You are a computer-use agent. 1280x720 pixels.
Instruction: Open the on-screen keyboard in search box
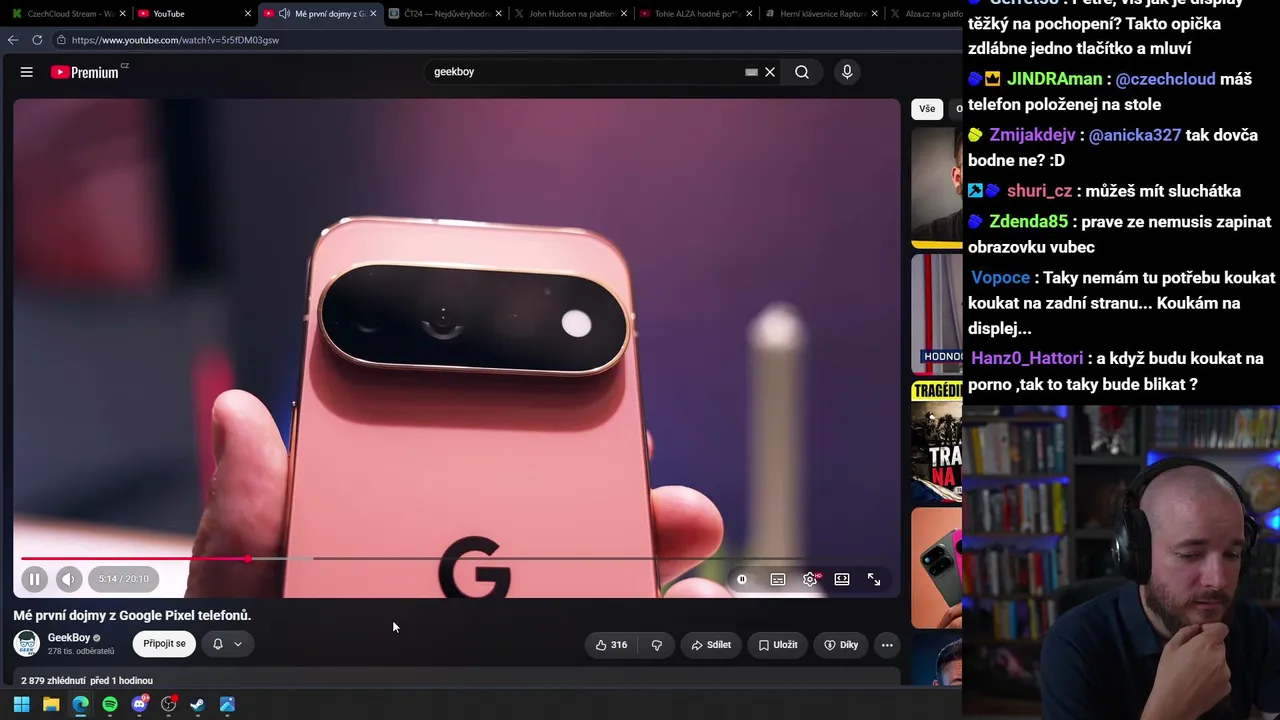[x=751, y=72]
